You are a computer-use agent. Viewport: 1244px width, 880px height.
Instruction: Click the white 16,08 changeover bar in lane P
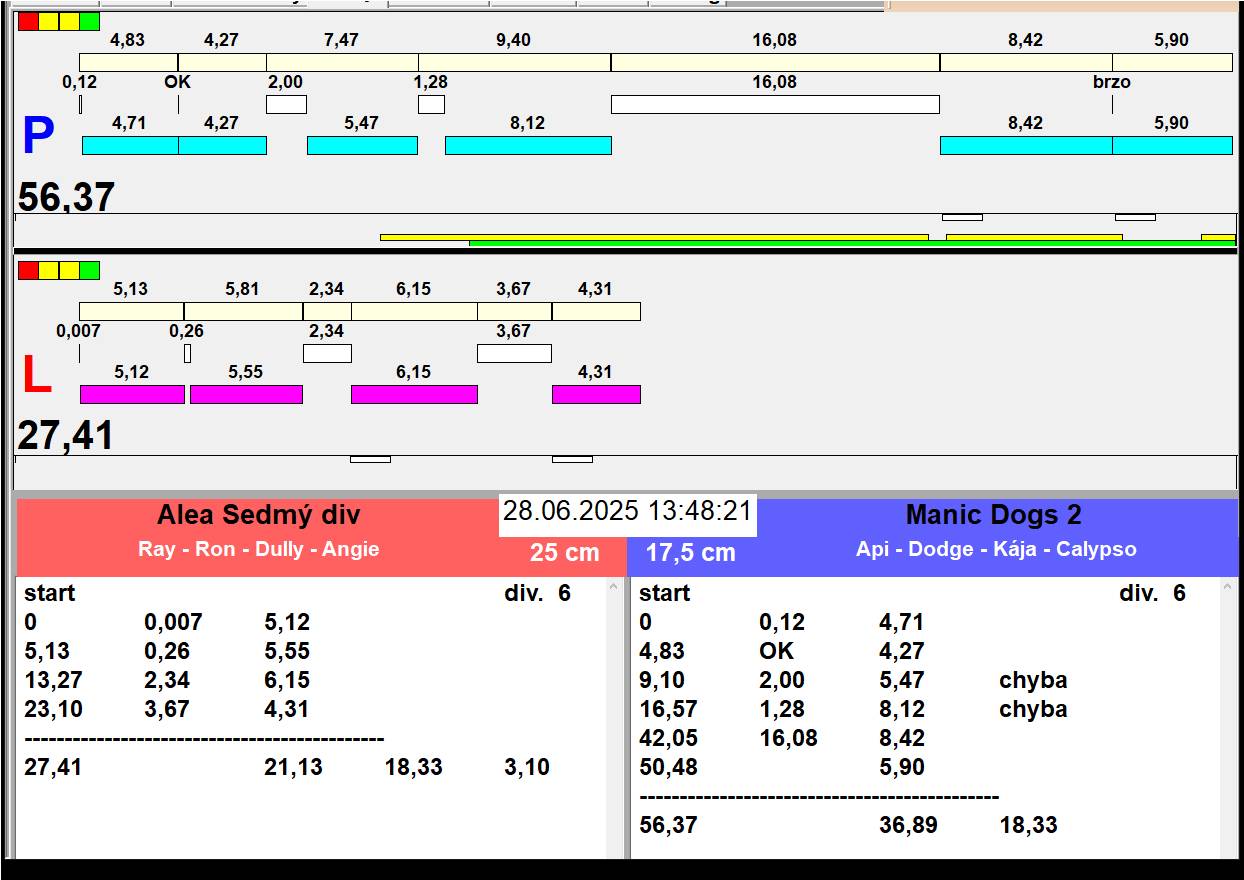point(775,104)
